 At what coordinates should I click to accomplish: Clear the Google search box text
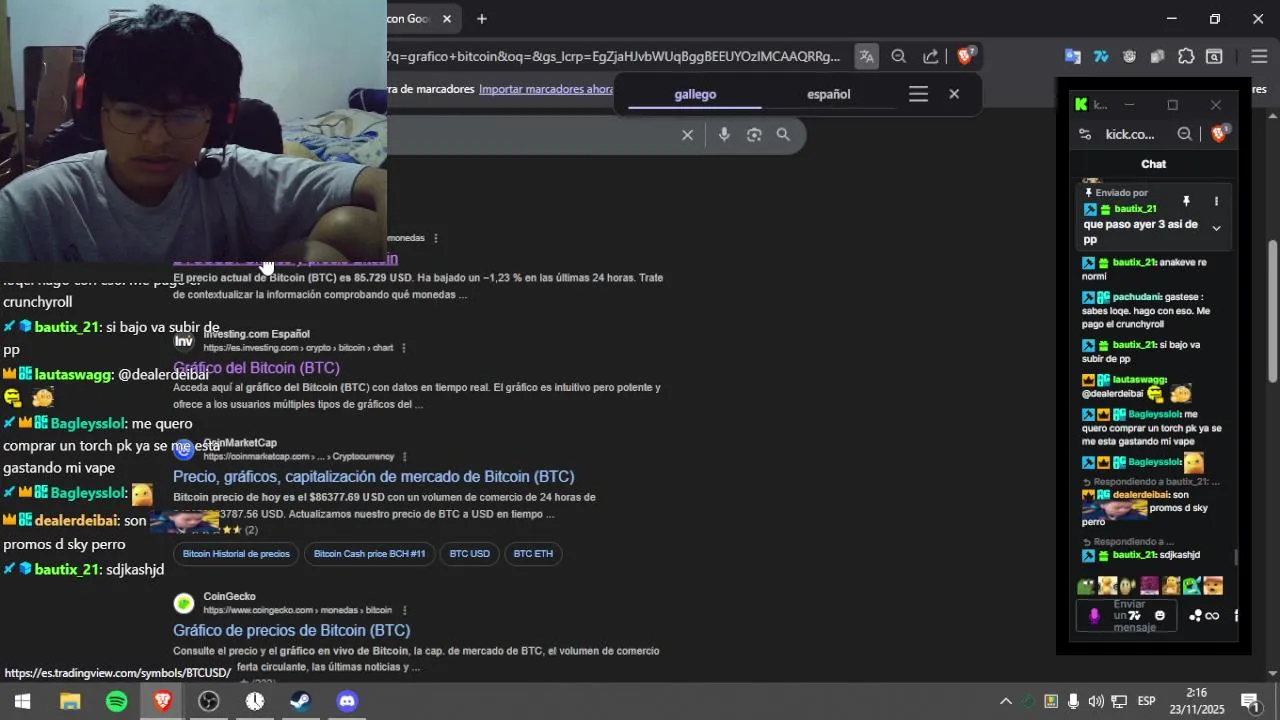687,135
